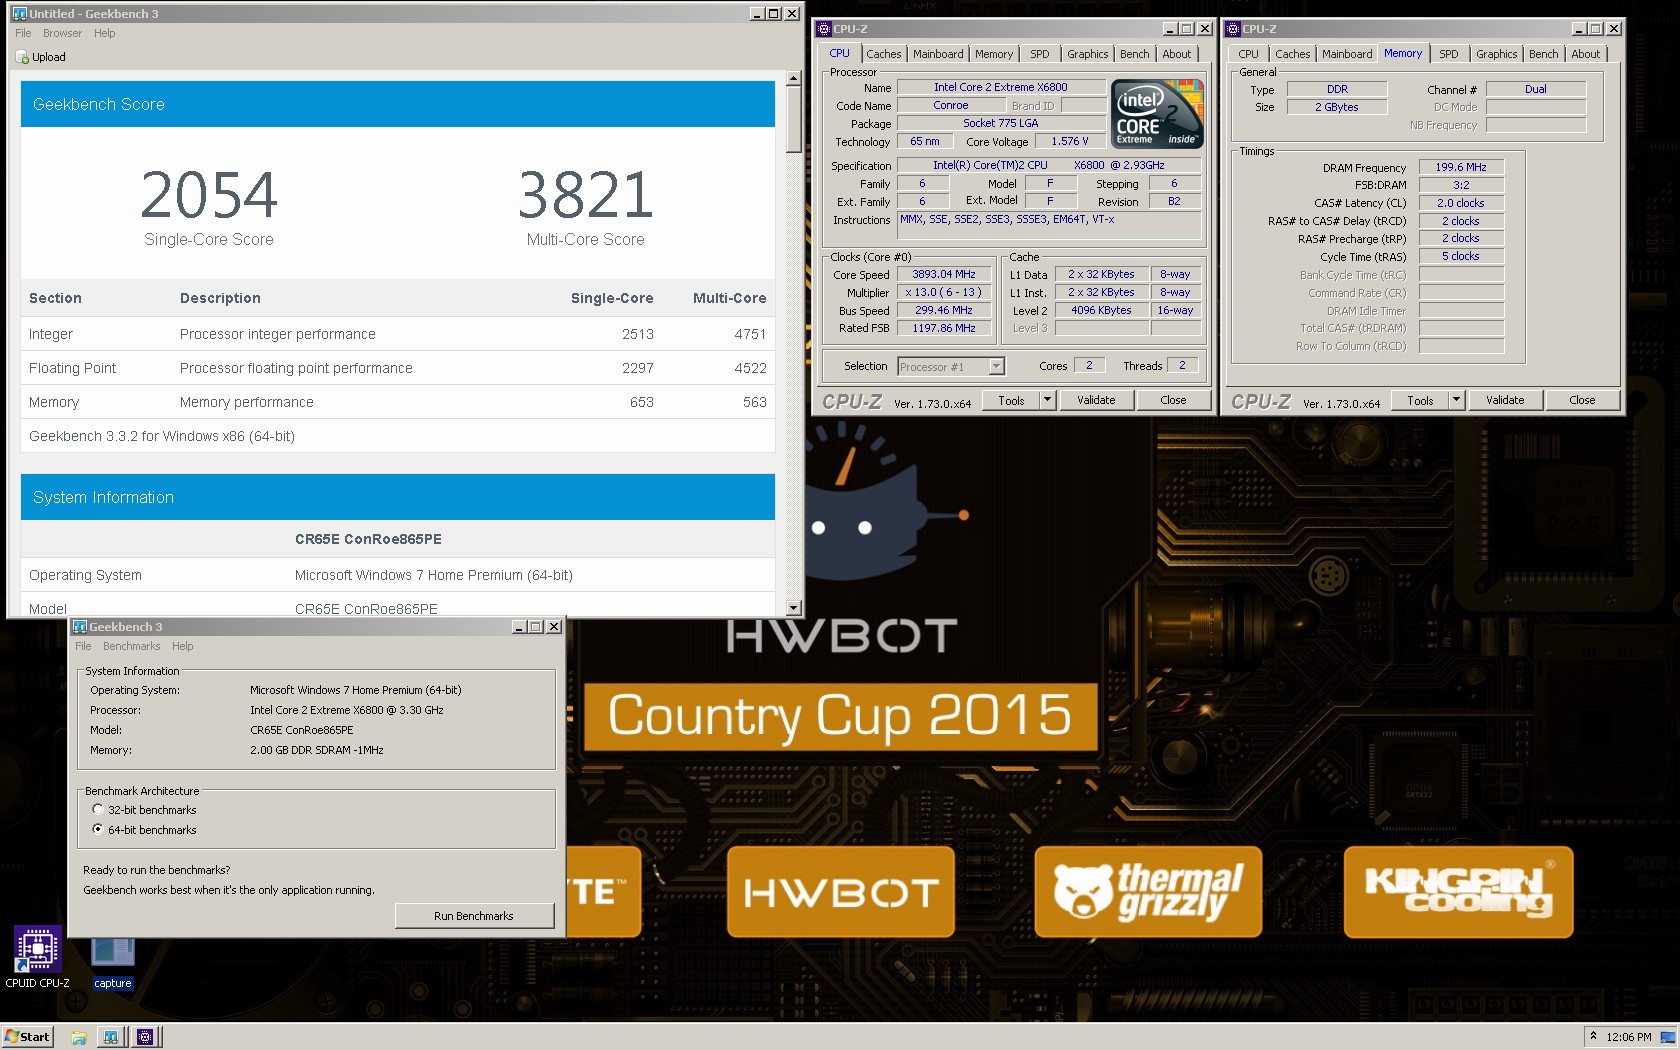Open Benchmarks menu in Geekbench 3 dialog
1680x1050 pixels.
(131, 646)
